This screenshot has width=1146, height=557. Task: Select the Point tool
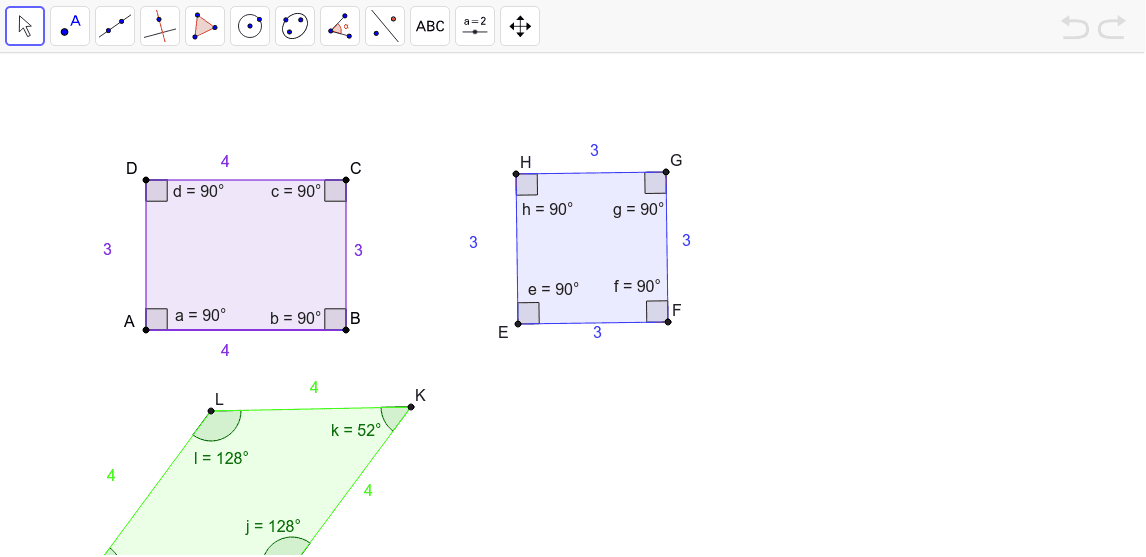click(70, 26)
